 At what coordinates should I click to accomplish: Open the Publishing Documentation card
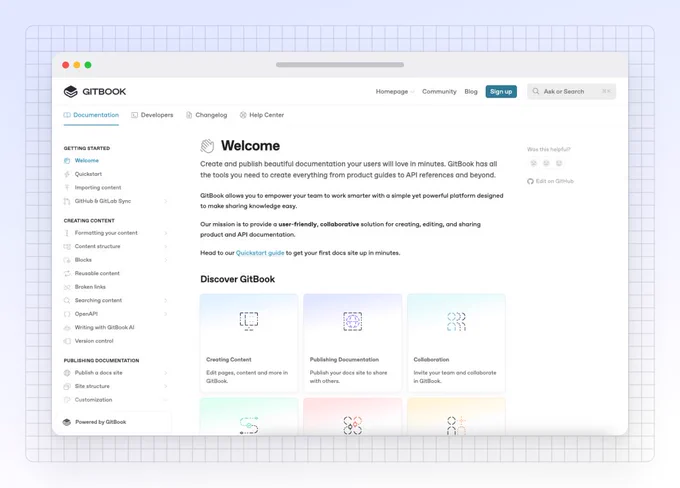(353, 343)
